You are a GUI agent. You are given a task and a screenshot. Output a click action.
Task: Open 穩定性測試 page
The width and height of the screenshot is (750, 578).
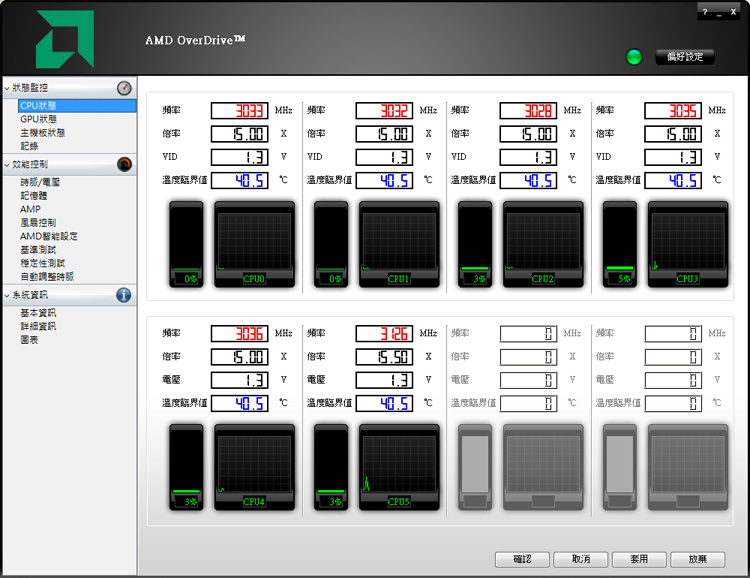43,263
